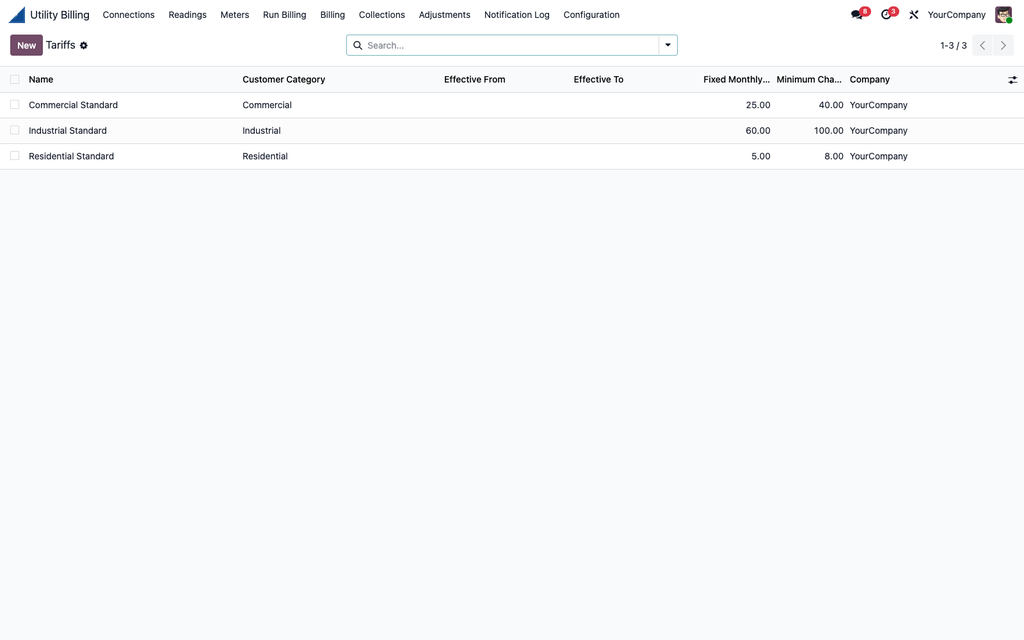The height and width of the screenshot is (640, 1024).
Task: Open the YourCompany switcher
Action: coord(956,14)
